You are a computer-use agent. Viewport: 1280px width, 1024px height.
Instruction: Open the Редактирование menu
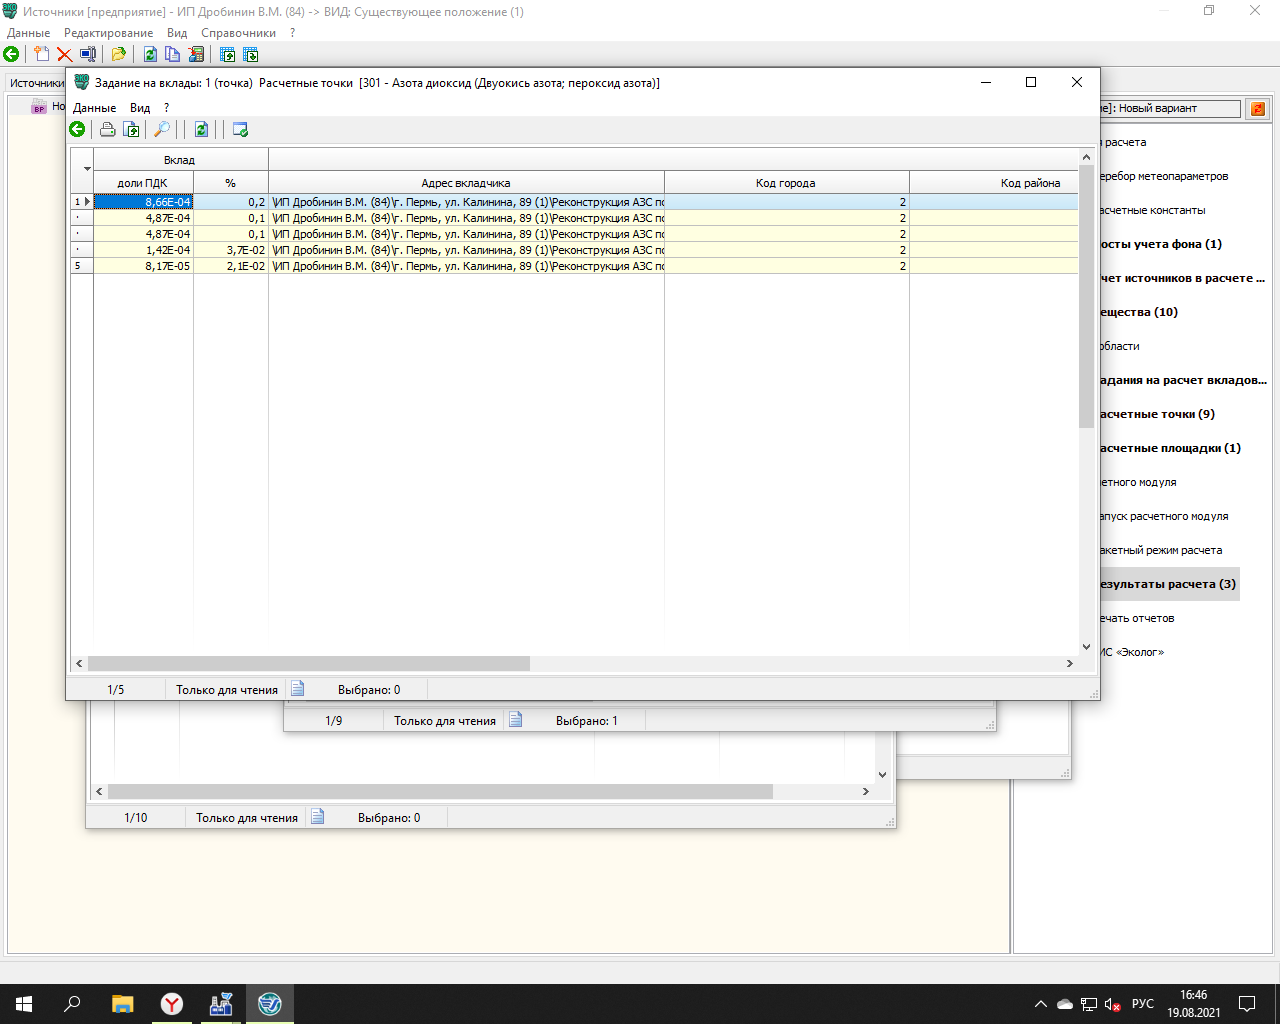108,33
